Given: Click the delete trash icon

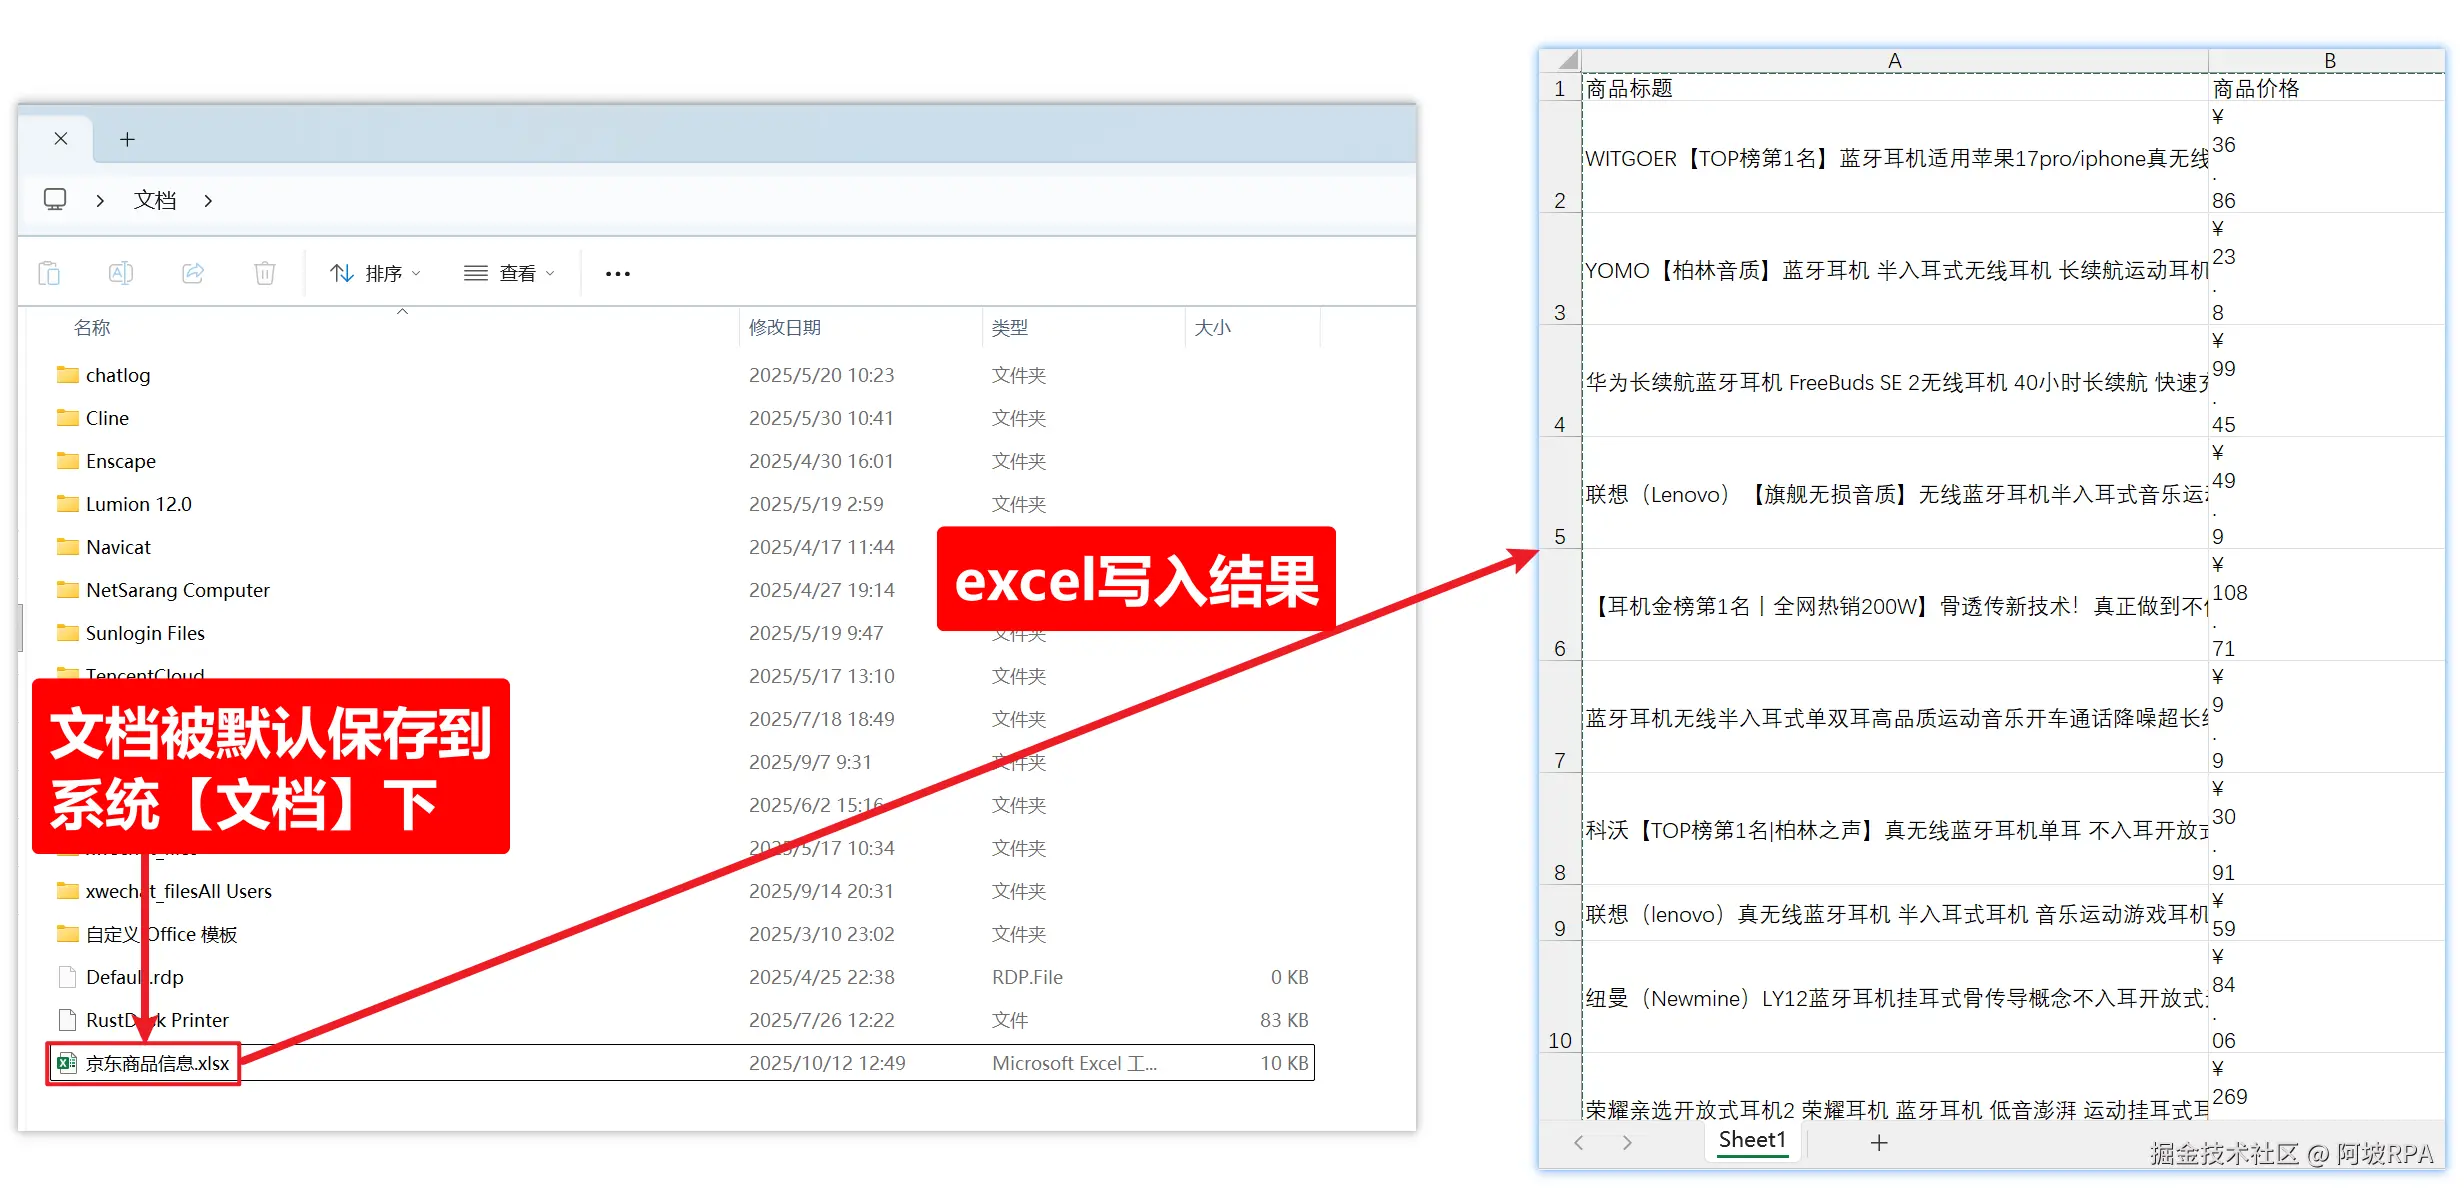Looking at the screenshot, I should [x=265, y=273].
